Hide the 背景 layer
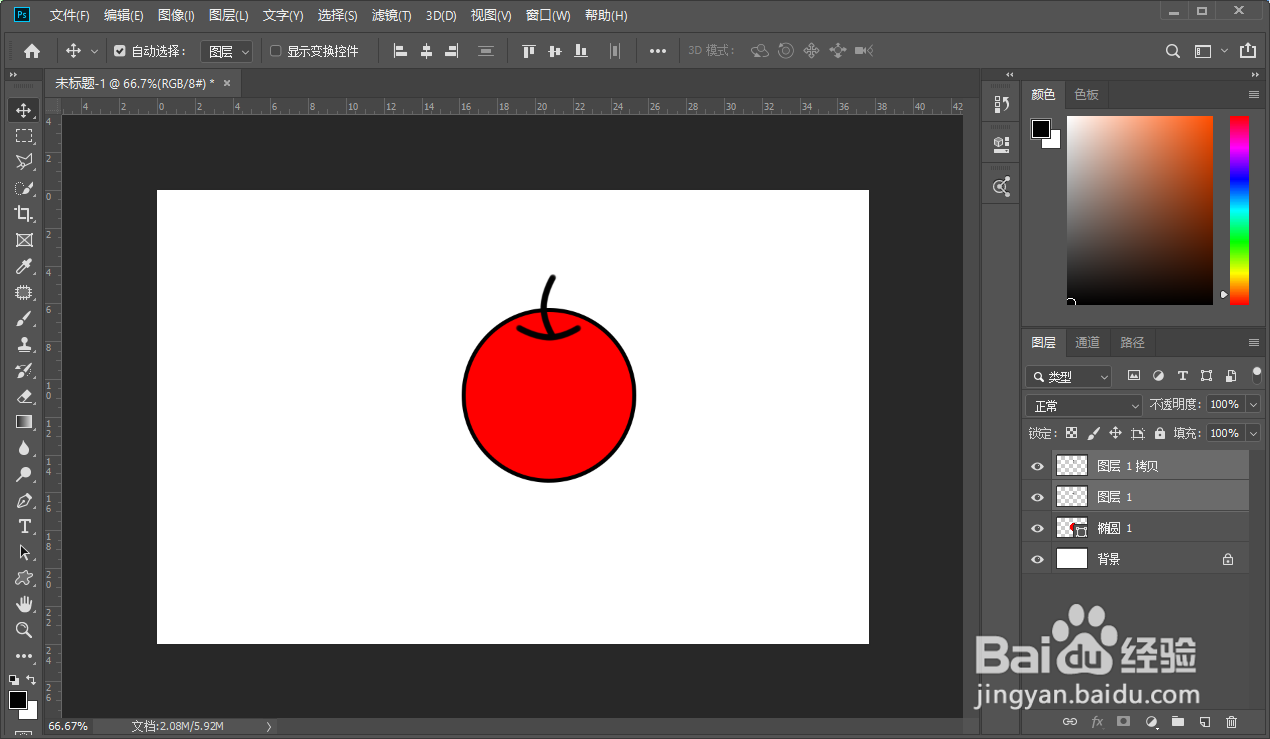Screen dimensions: 1270x739 pos(1037,559)
